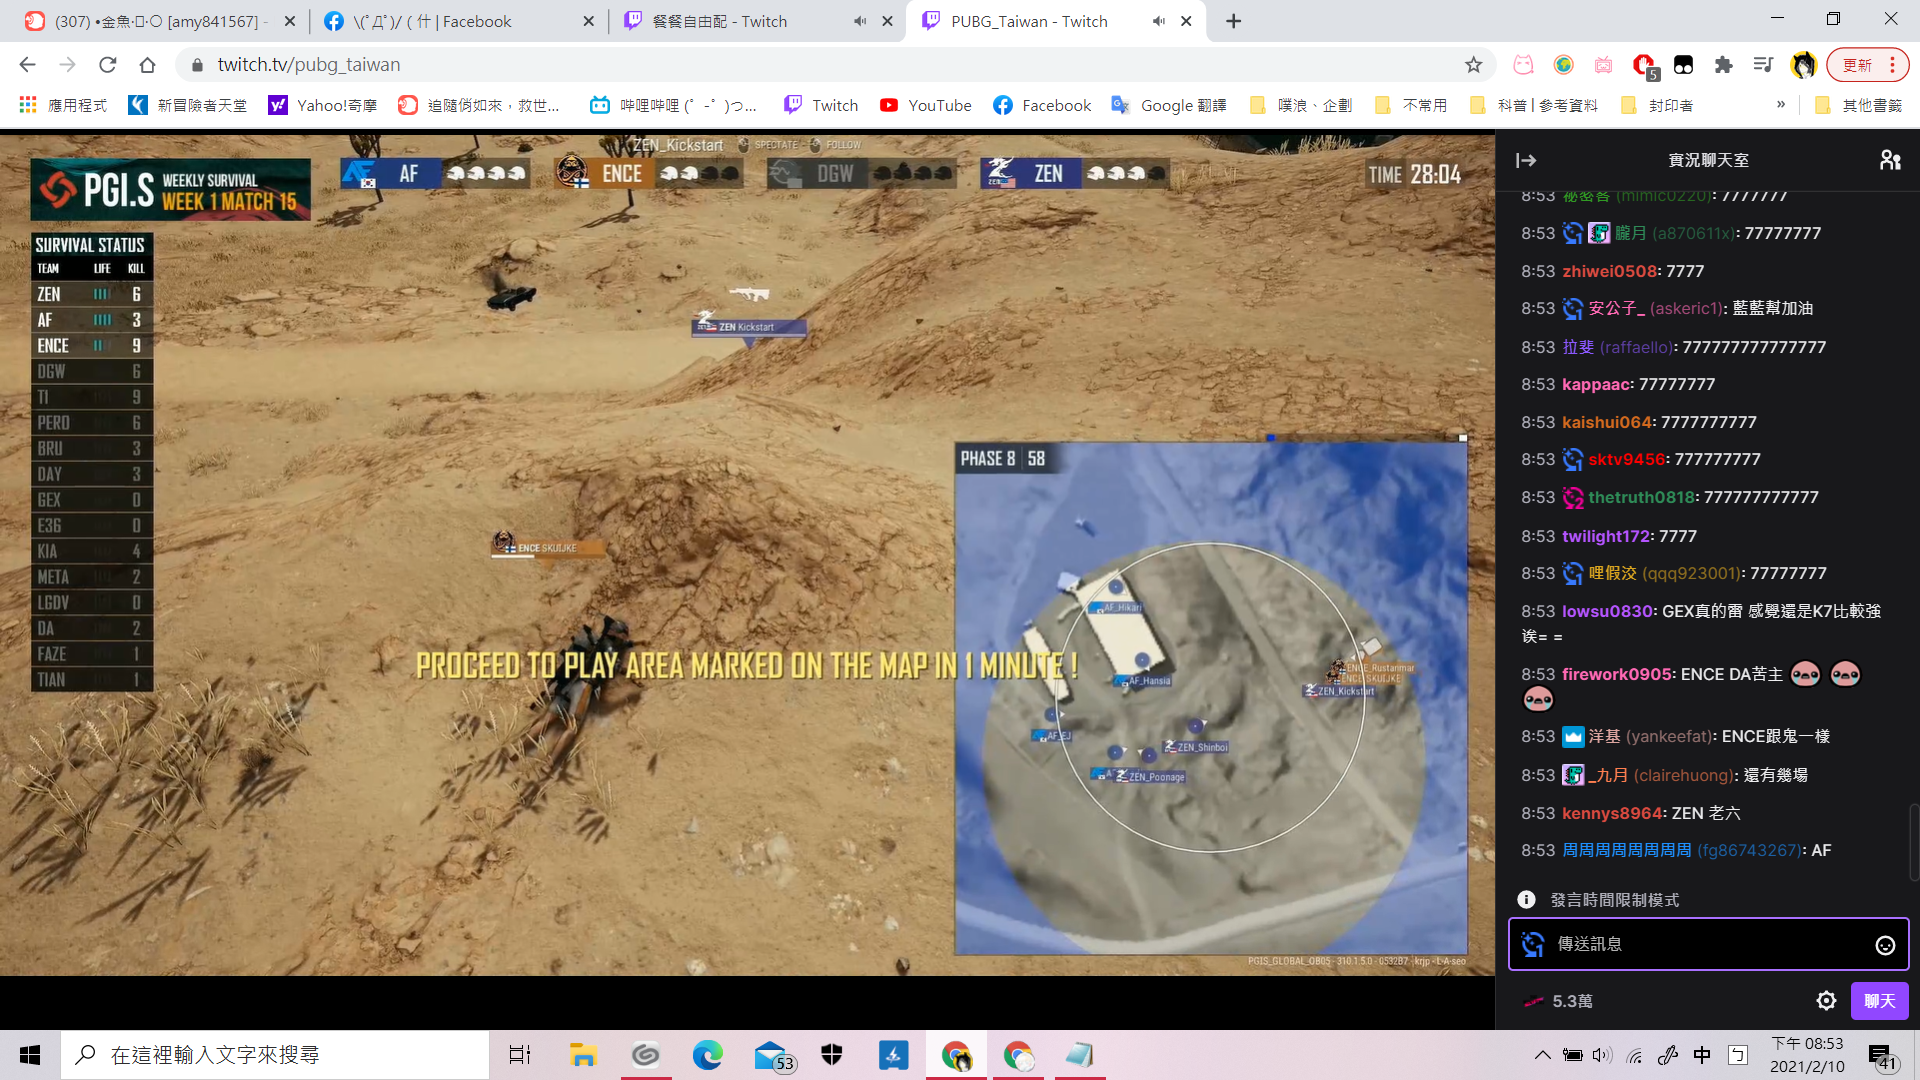Mute the PUBG_Taiwan Twitch tab audio

pyautogui.click(x=1159, y=21)
